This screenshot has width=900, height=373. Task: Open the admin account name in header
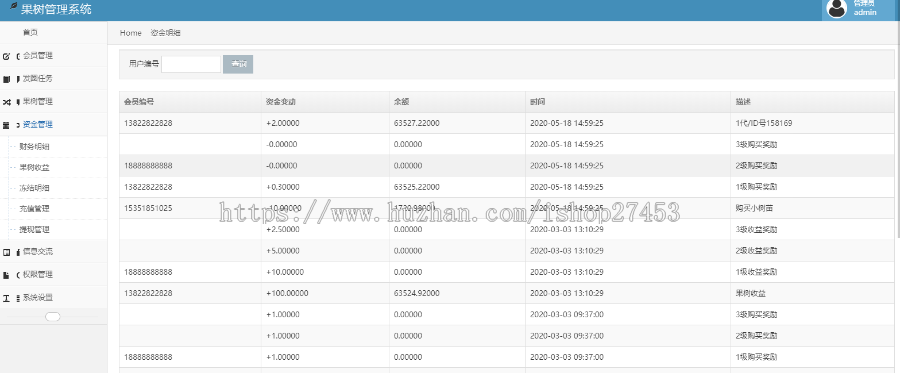865,12
